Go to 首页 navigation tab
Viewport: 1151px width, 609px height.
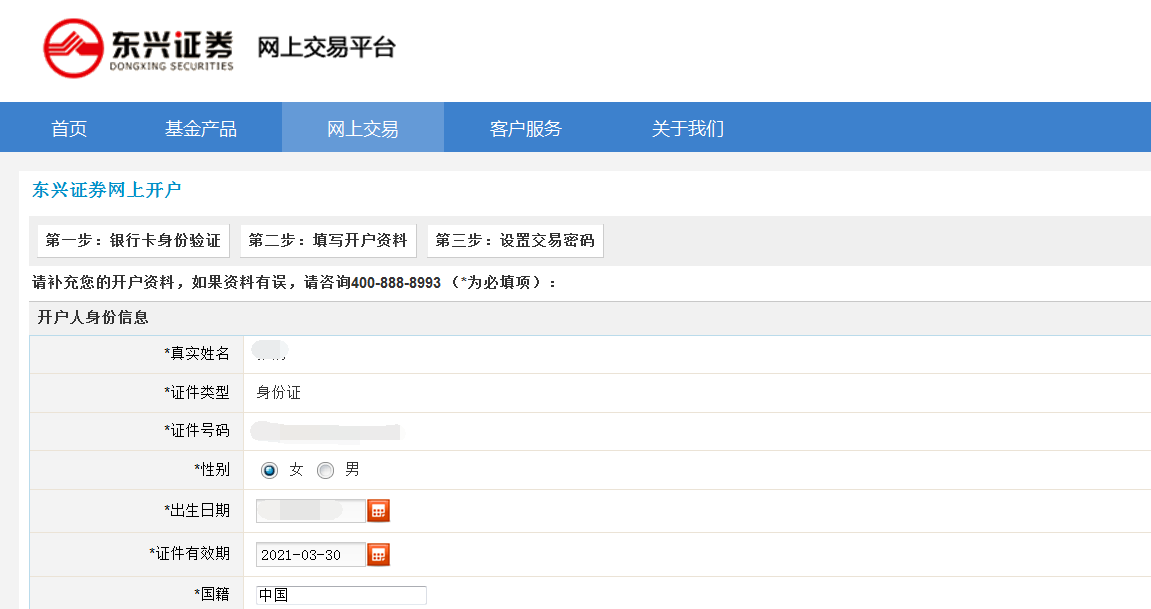click(x=69, y=128)
